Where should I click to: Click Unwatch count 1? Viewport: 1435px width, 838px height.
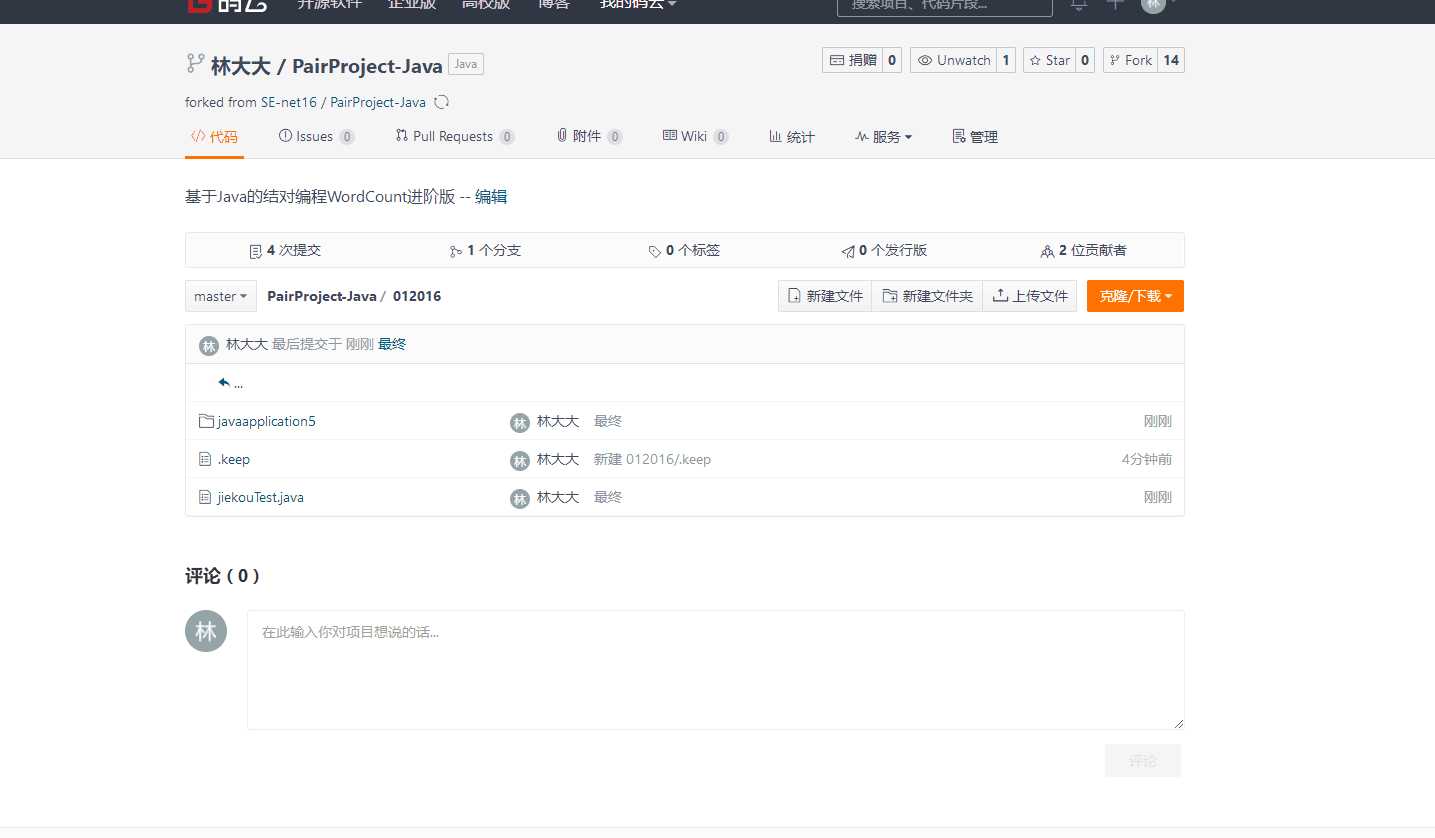pyautogui.click(x=1007, y=60)
